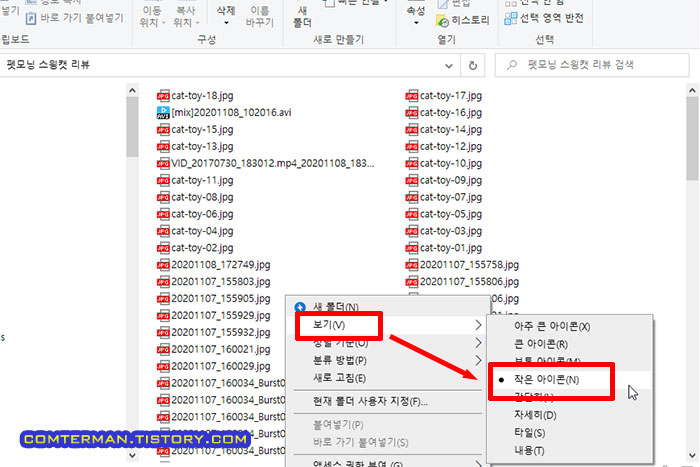
Task: Open the 복사 위치 dropdown in ribbon
Action: pyautogui.click(x=186, y=16)
